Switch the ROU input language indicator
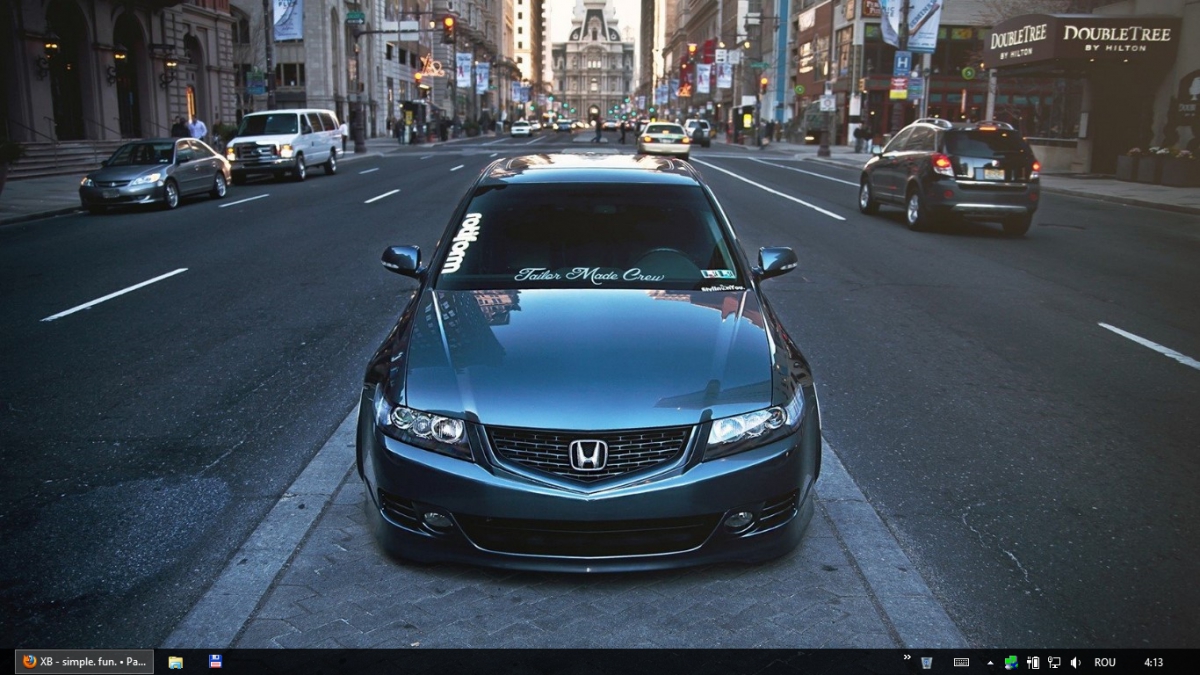This screenshot has height=675, width=1200. coord(1105,662)
